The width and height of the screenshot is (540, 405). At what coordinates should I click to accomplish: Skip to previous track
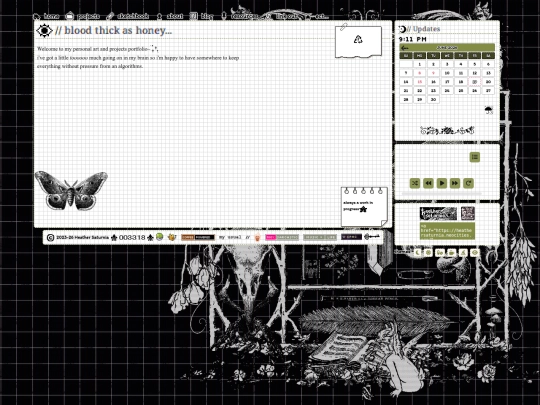coord(428,183)
